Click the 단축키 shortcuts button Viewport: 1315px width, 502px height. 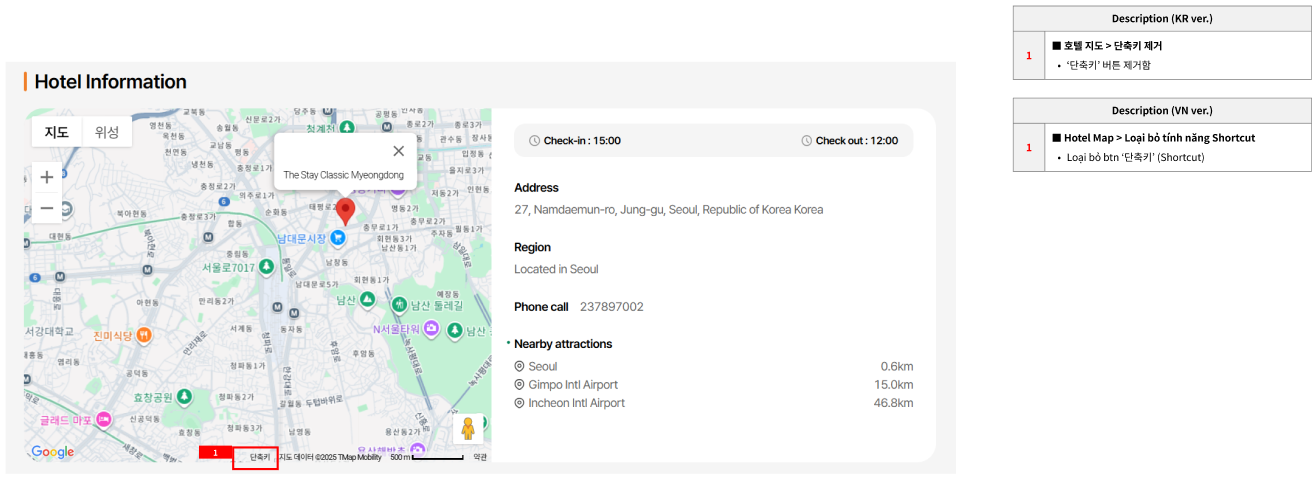(x=260, y=457)
